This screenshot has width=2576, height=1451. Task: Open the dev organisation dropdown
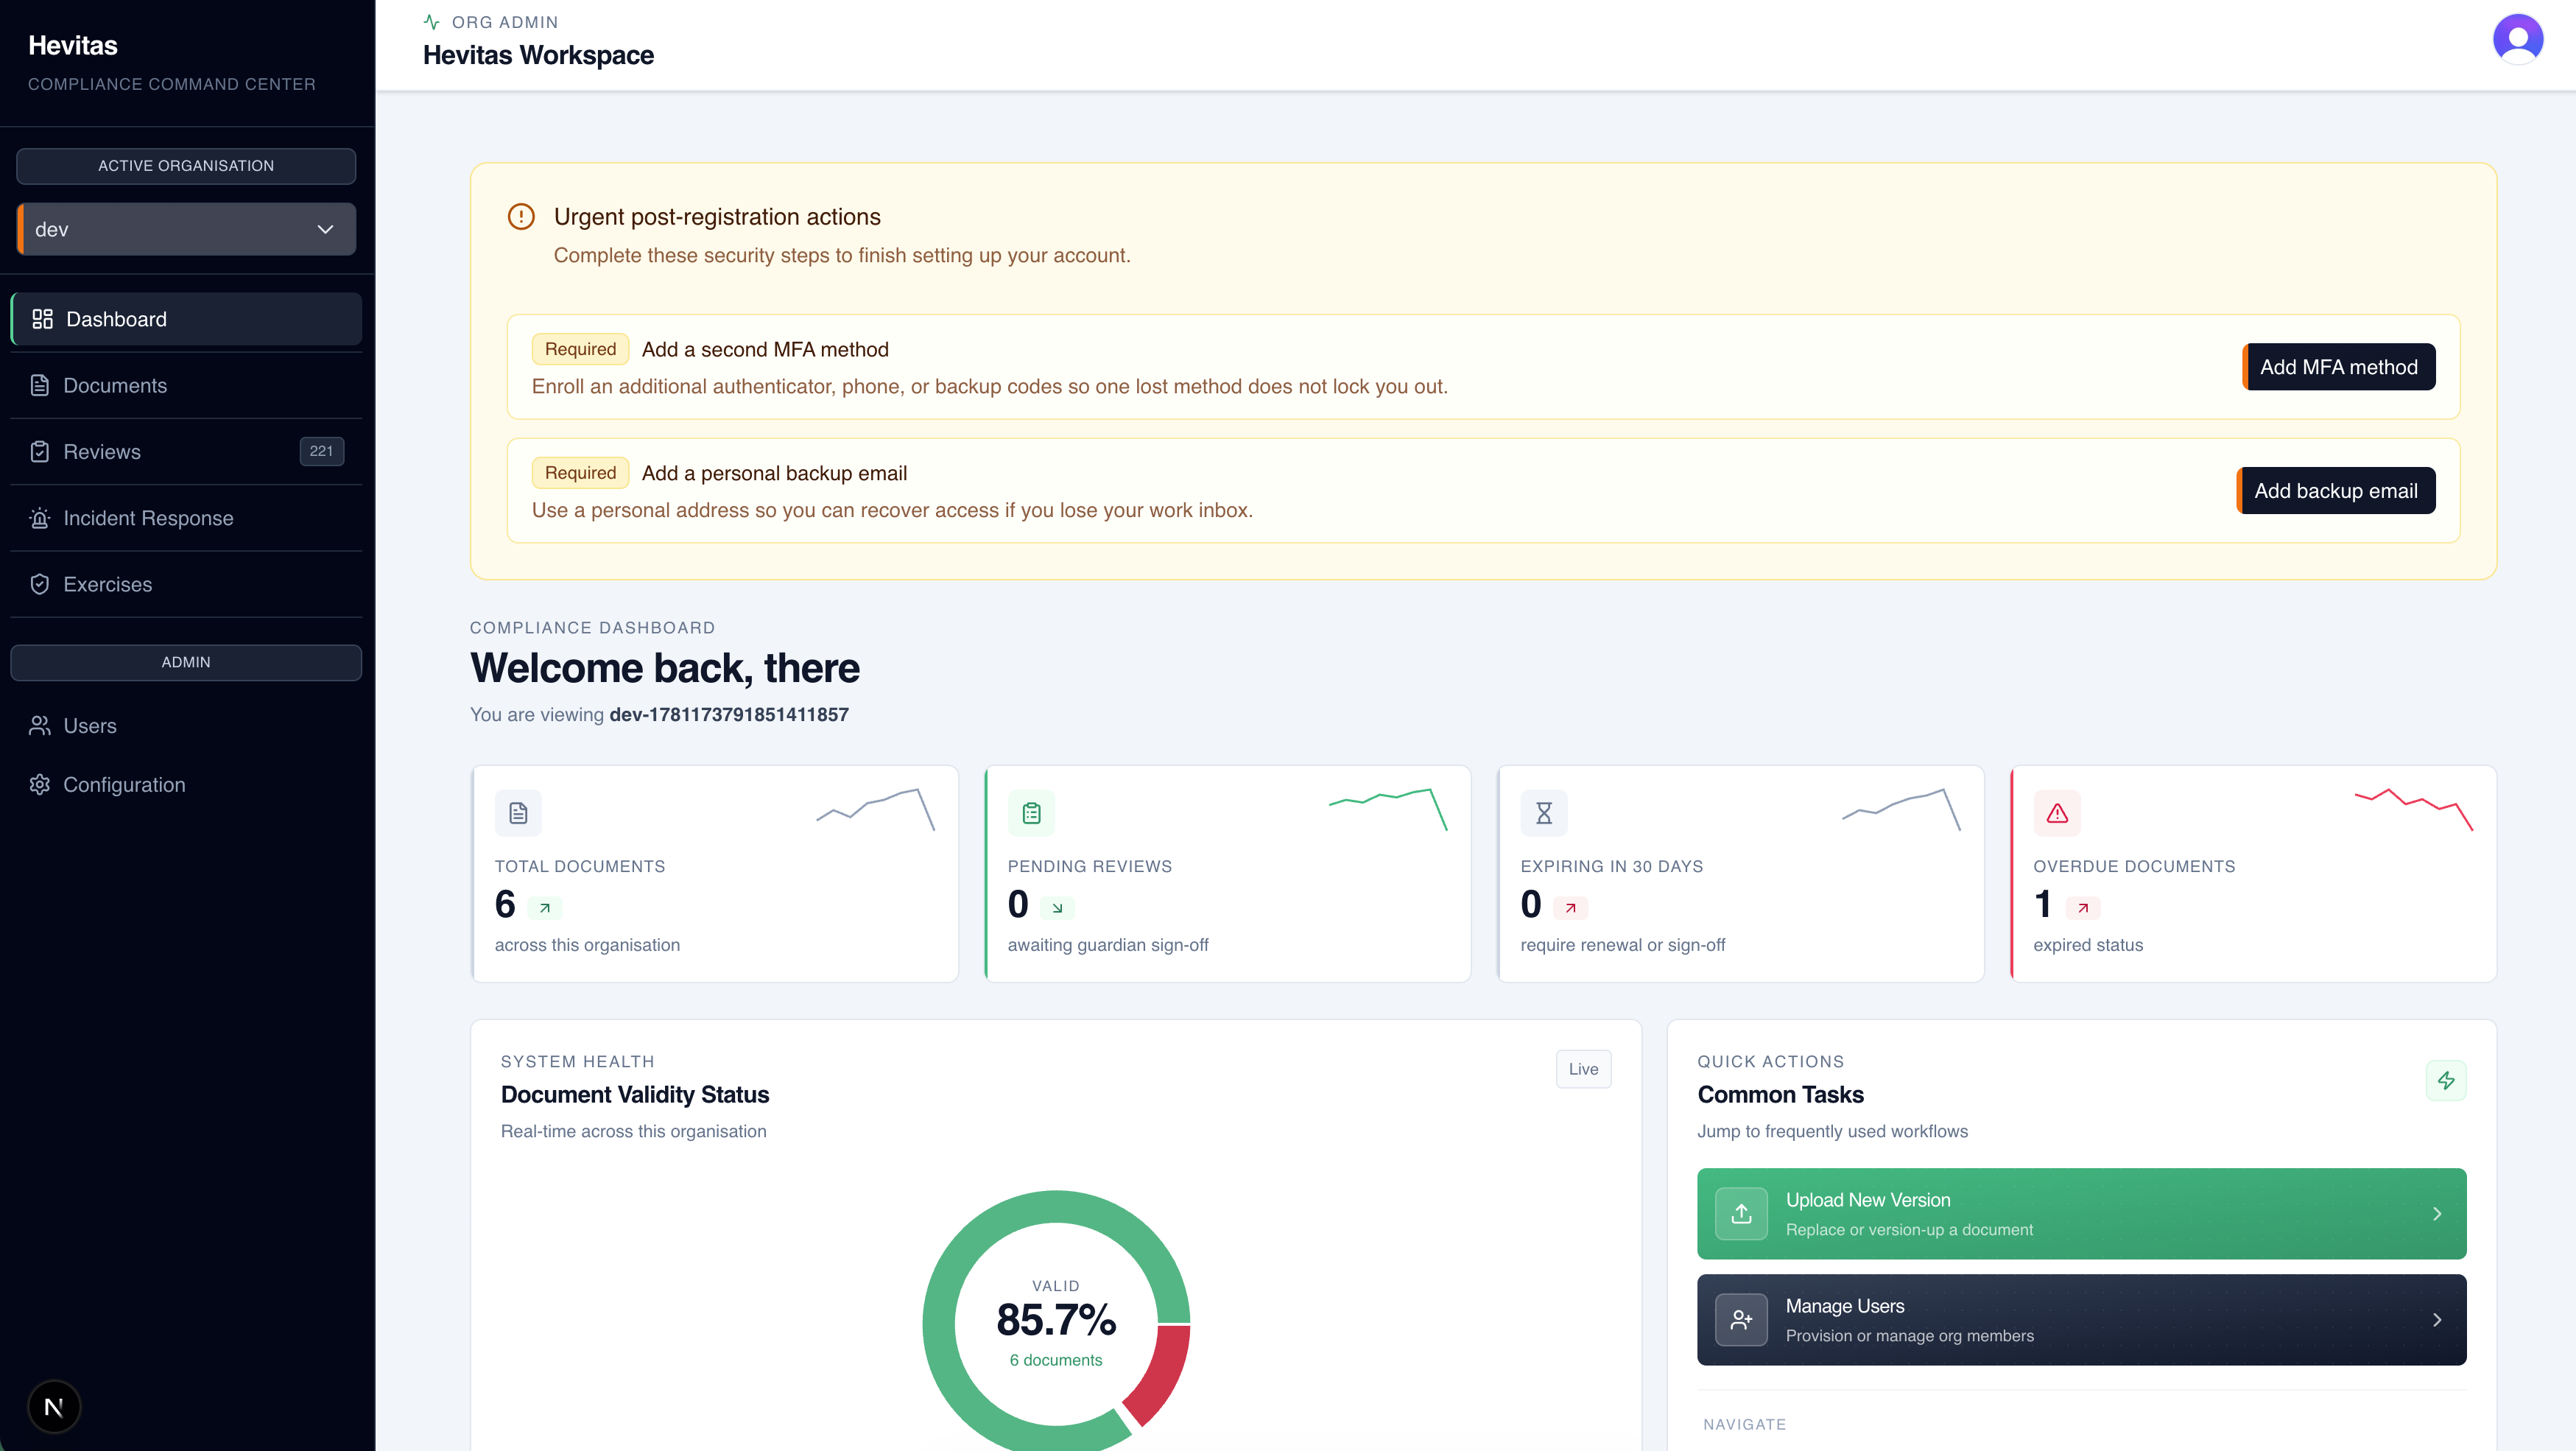(x=186, y=229)
